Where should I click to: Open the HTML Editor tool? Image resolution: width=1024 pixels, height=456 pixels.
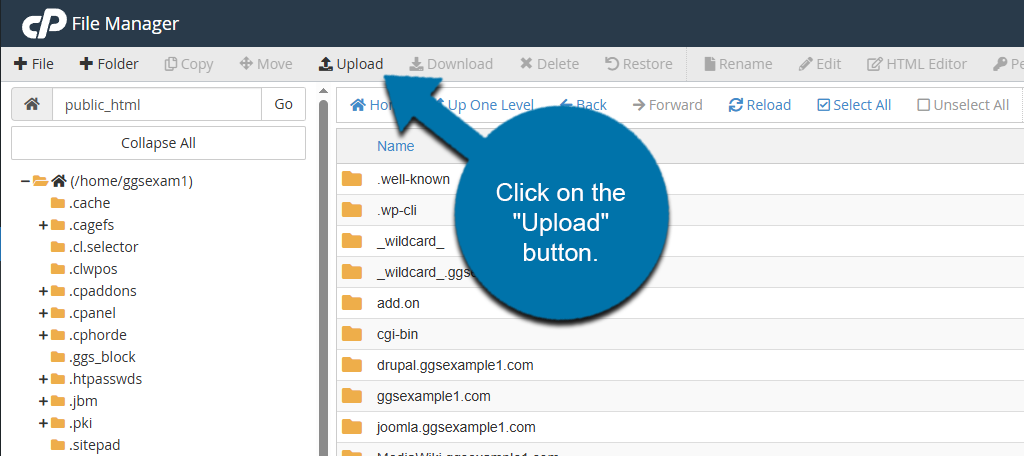[917, 64]
